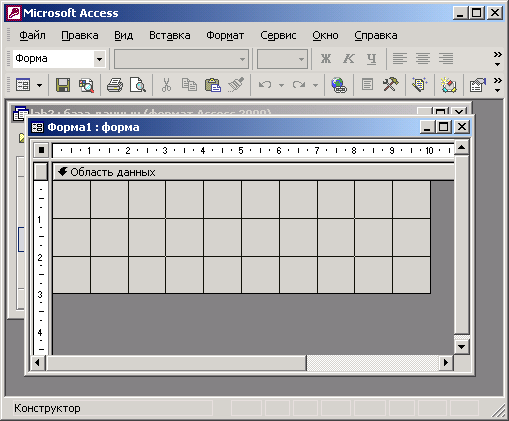The image size is (509, 421).
Task: Open the Формат menu
Action: coord(225,35)
